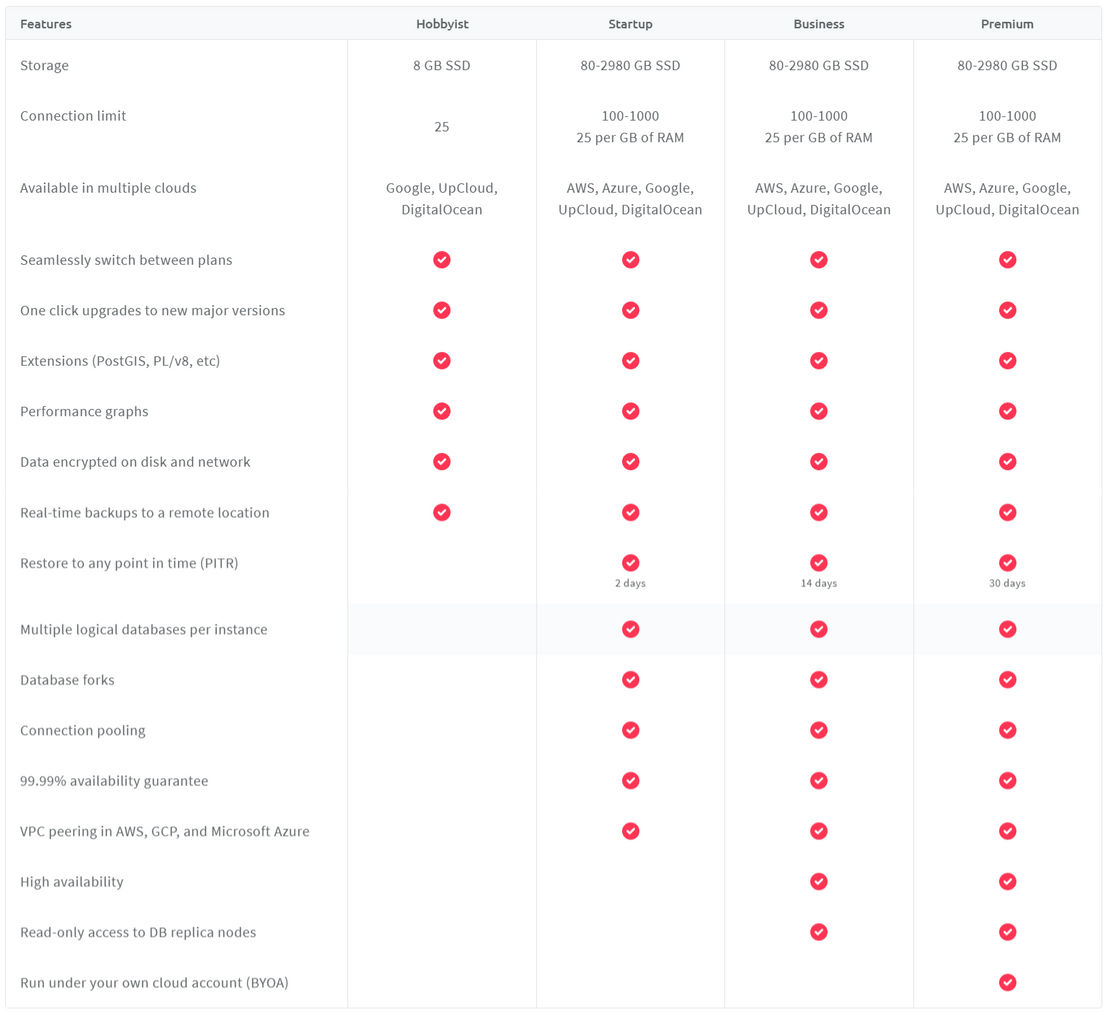The width and height of the screenshot is (1108, 1016).
Task: Click the 14 days PITR label
Action: [x=818, y=583]
